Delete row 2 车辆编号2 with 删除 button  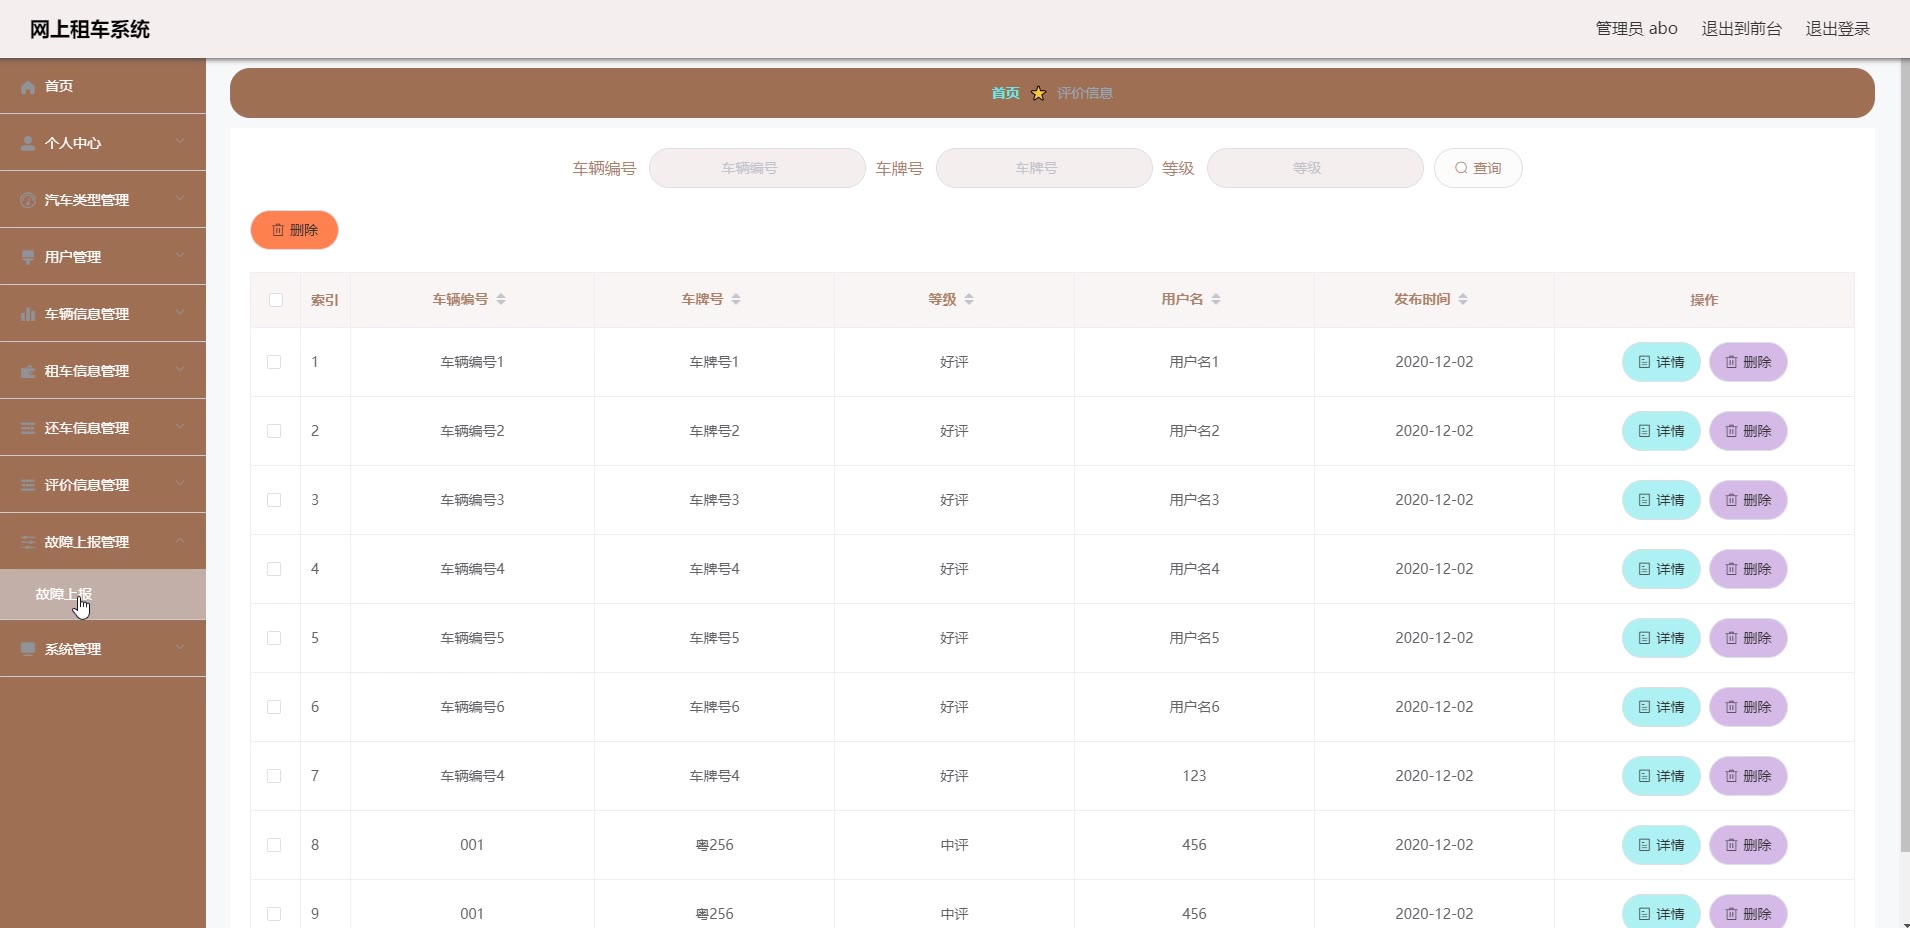(x=1748, y=431)
